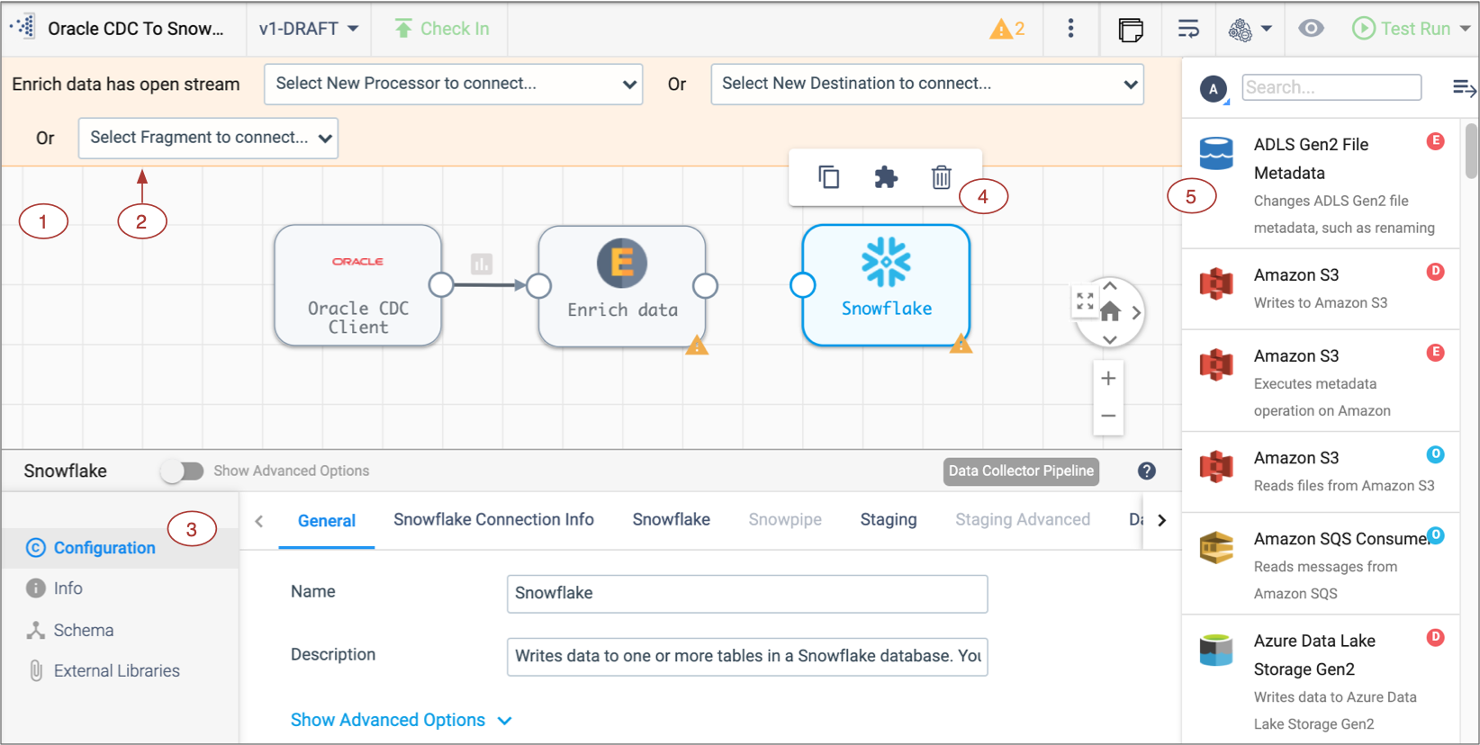
Task: Open the validation warnings indicator showing 2
Action: pyautogui.click(x=1007, y=29)
